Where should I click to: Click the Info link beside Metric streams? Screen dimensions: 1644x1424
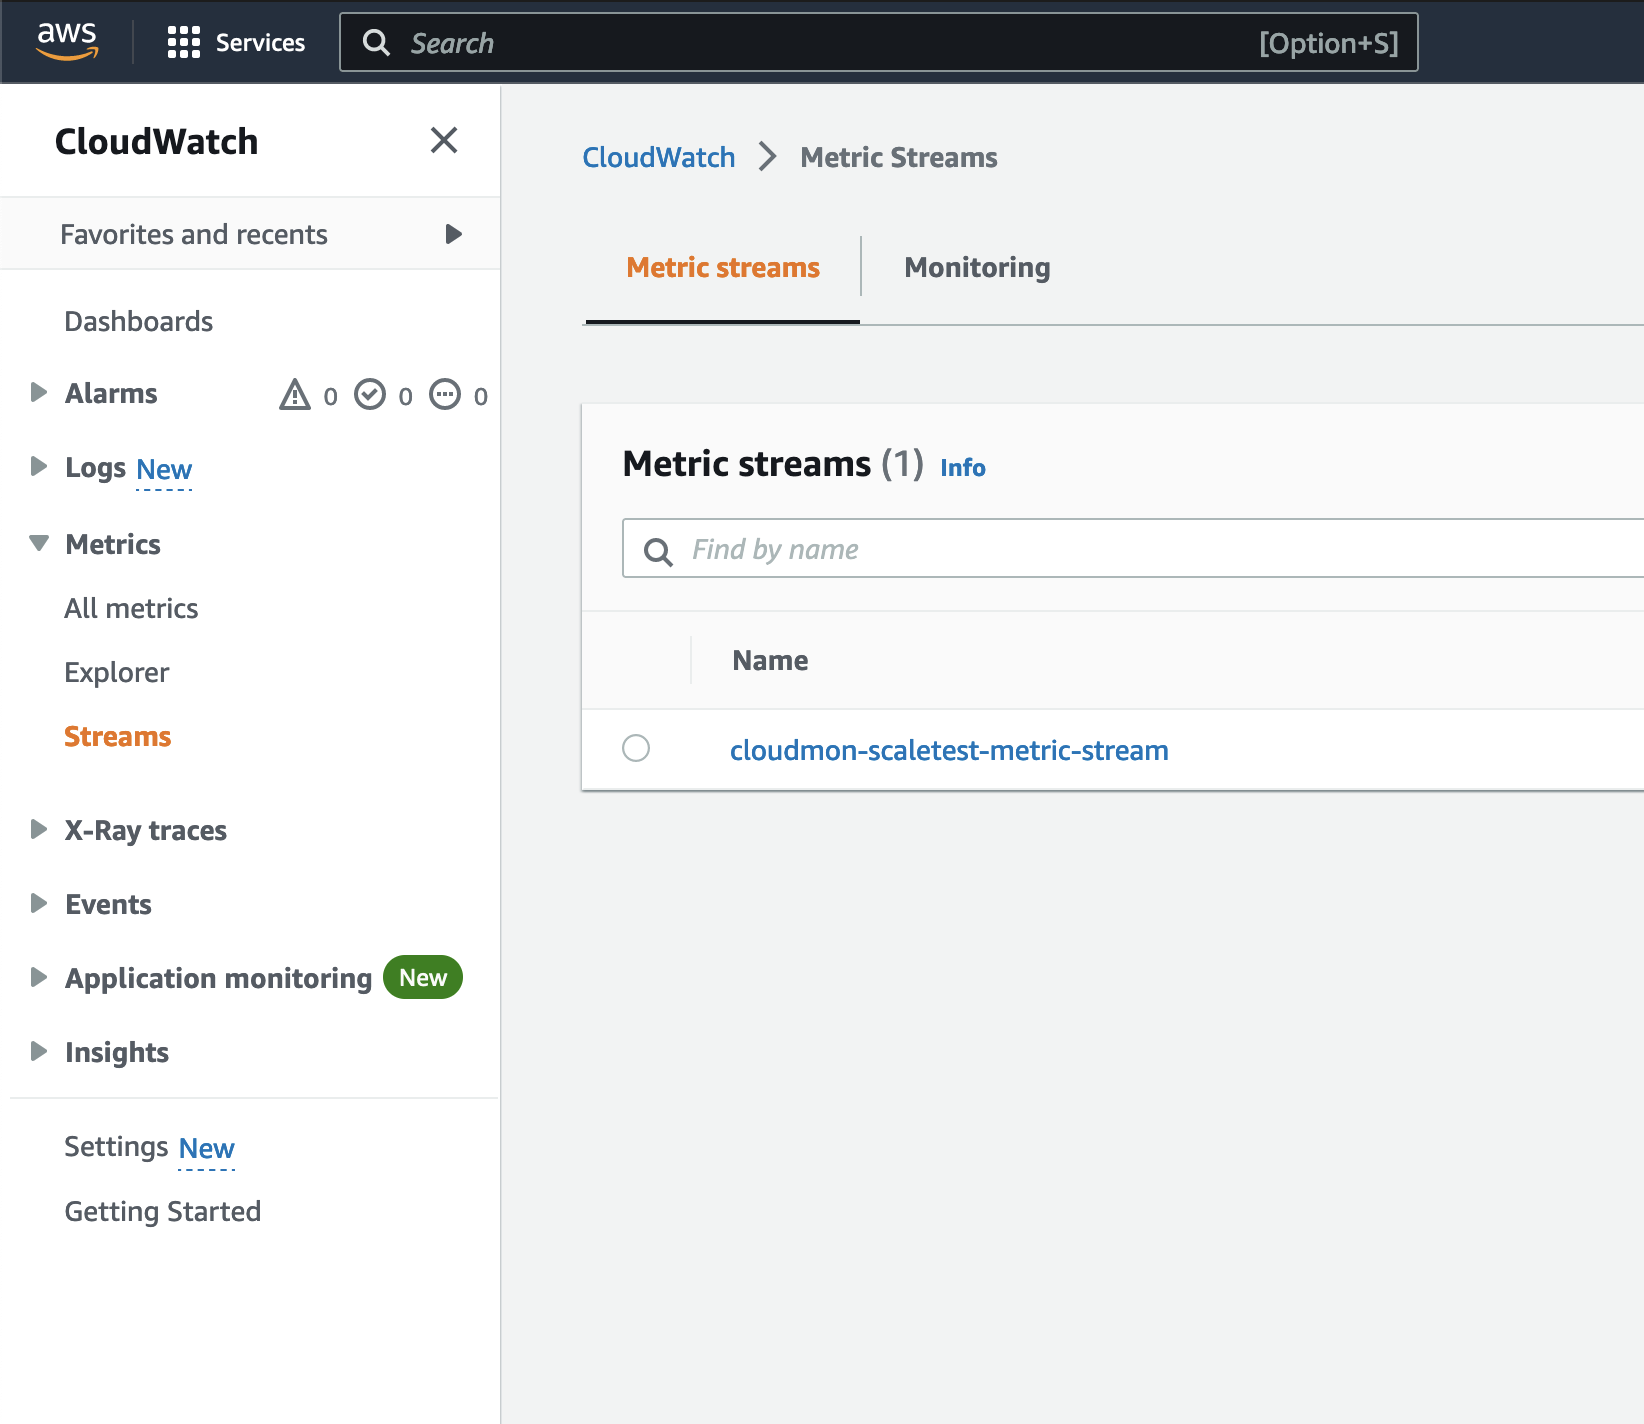(x=963, y=467)
